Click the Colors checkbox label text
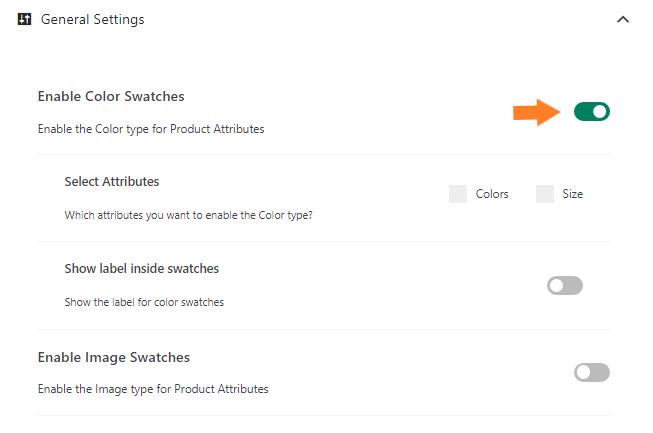 [x=492, y=194]
